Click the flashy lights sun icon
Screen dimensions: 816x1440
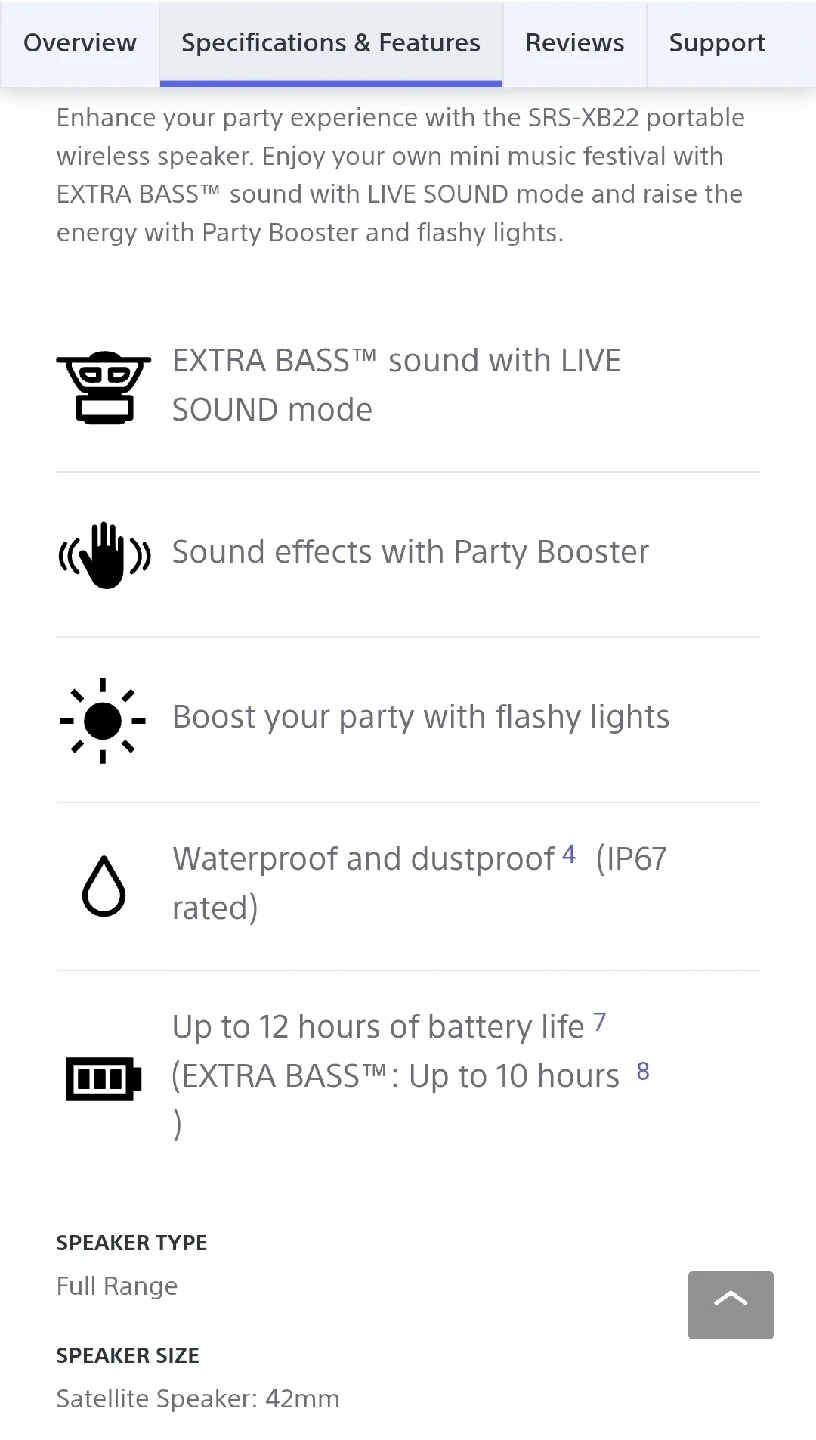103,720
